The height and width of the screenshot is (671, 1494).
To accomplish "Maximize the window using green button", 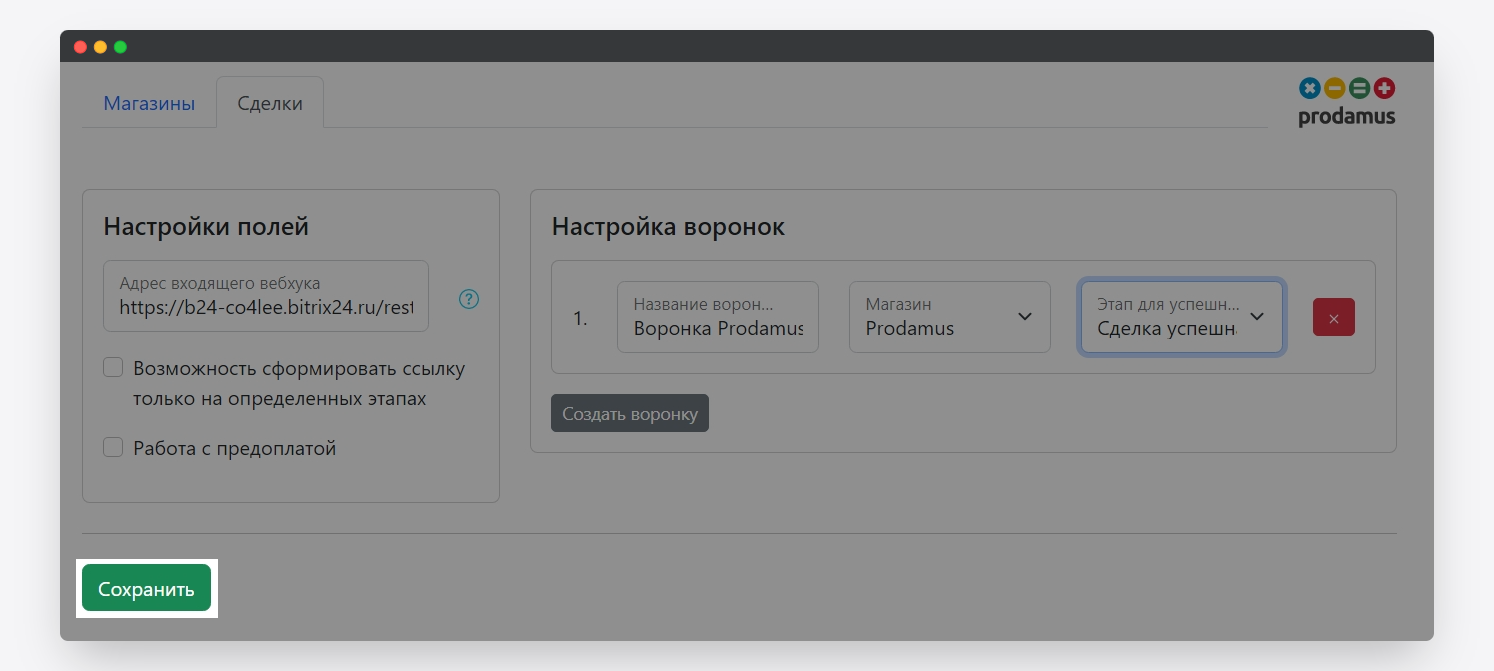I will click(x=120, y=47).
